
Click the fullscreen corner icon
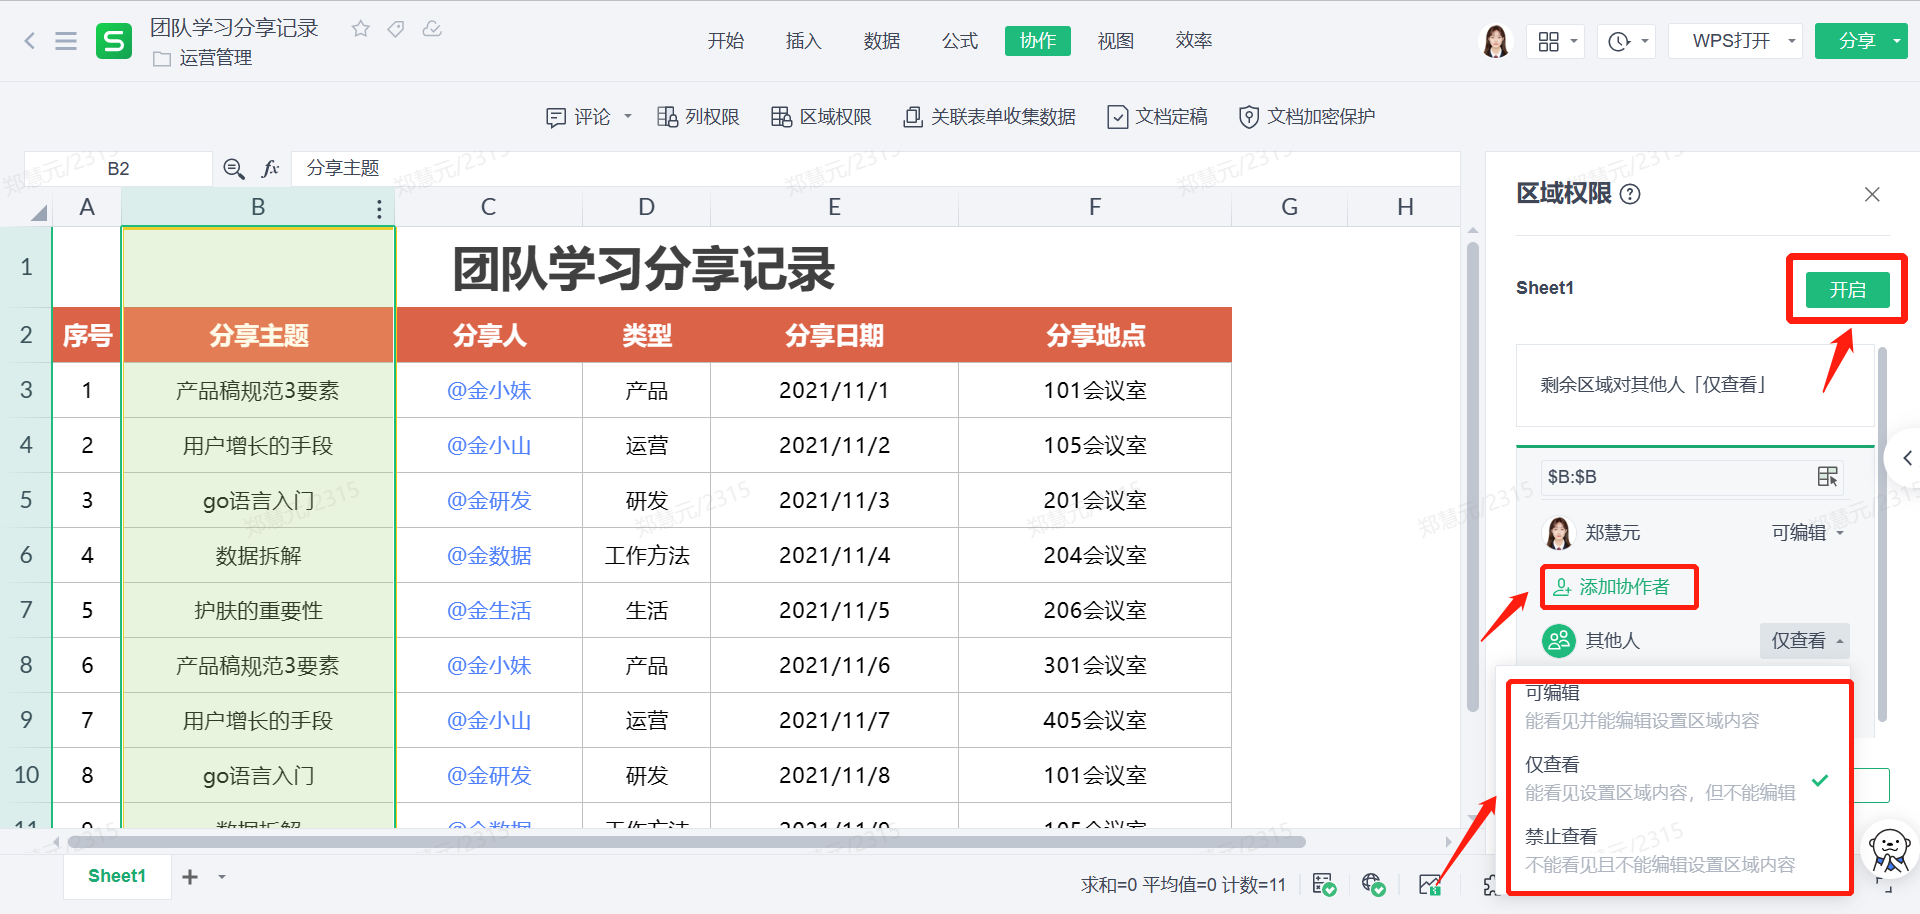(x=1885, y=886)
